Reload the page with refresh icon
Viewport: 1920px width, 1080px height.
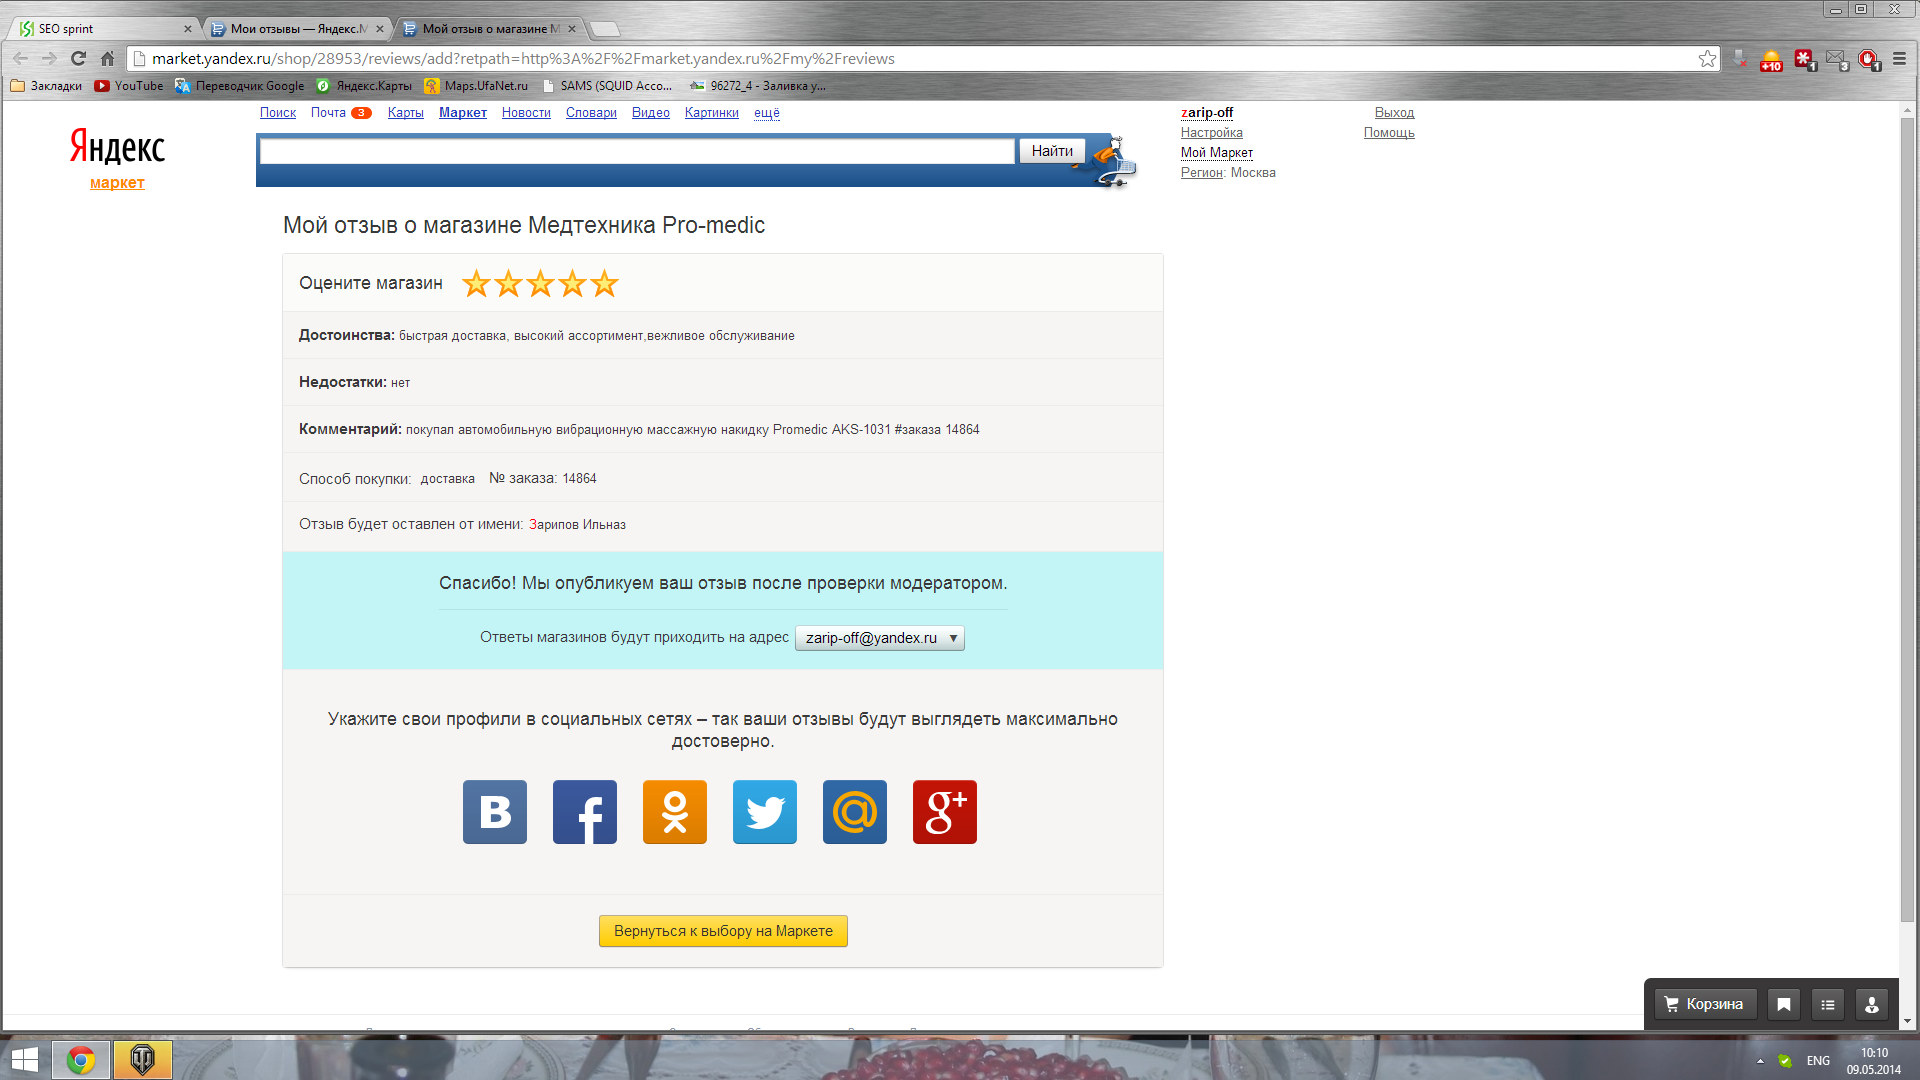(78, 59)
